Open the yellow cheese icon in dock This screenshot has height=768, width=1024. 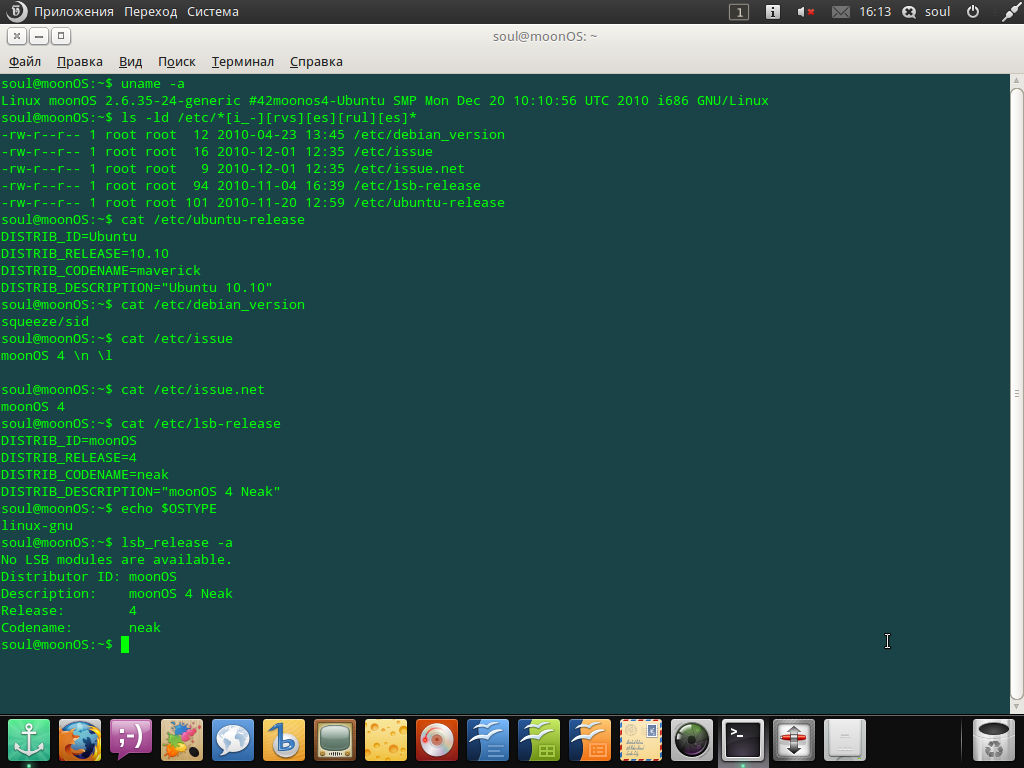(385, 740)
